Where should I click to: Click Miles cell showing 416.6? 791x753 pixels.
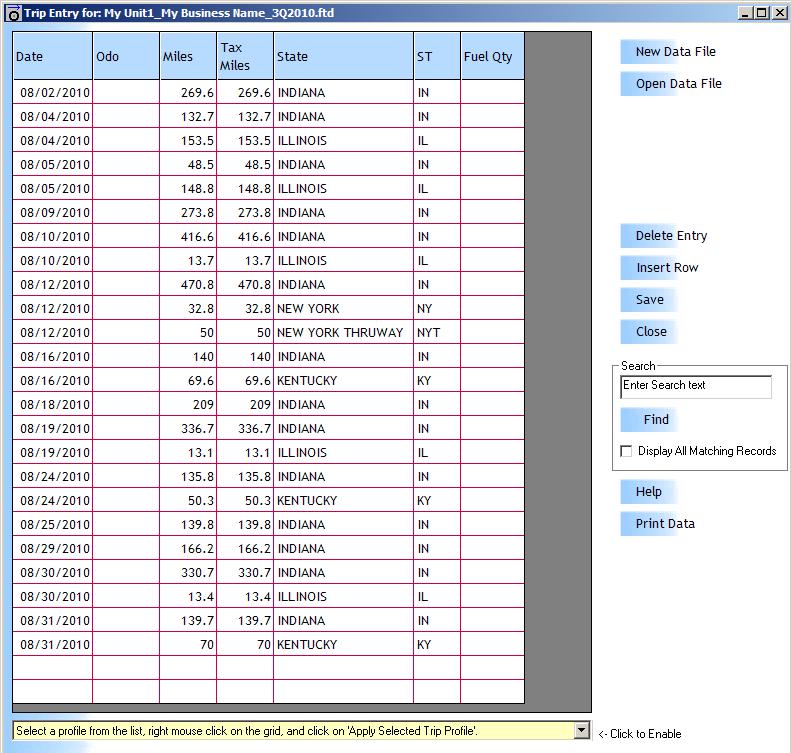pos(188,237)
